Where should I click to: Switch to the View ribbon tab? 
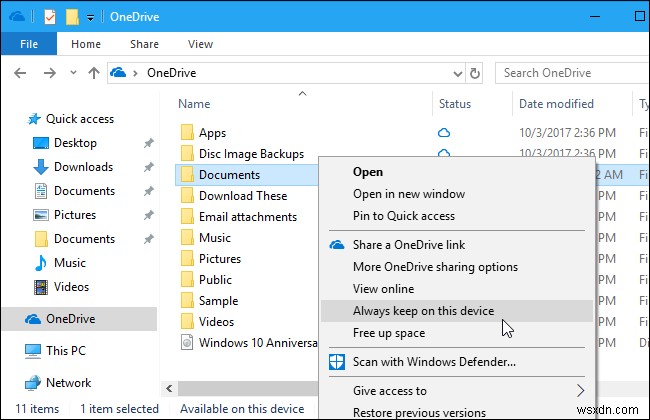[x=200, y=44]
